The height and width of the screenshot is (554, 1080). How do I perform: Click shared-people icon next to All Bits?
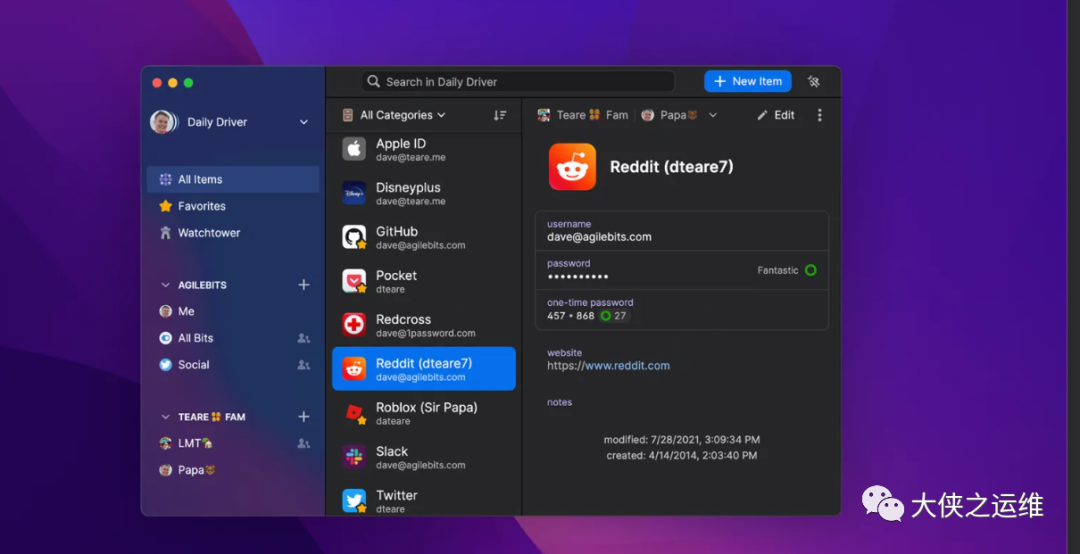(304, 338)
